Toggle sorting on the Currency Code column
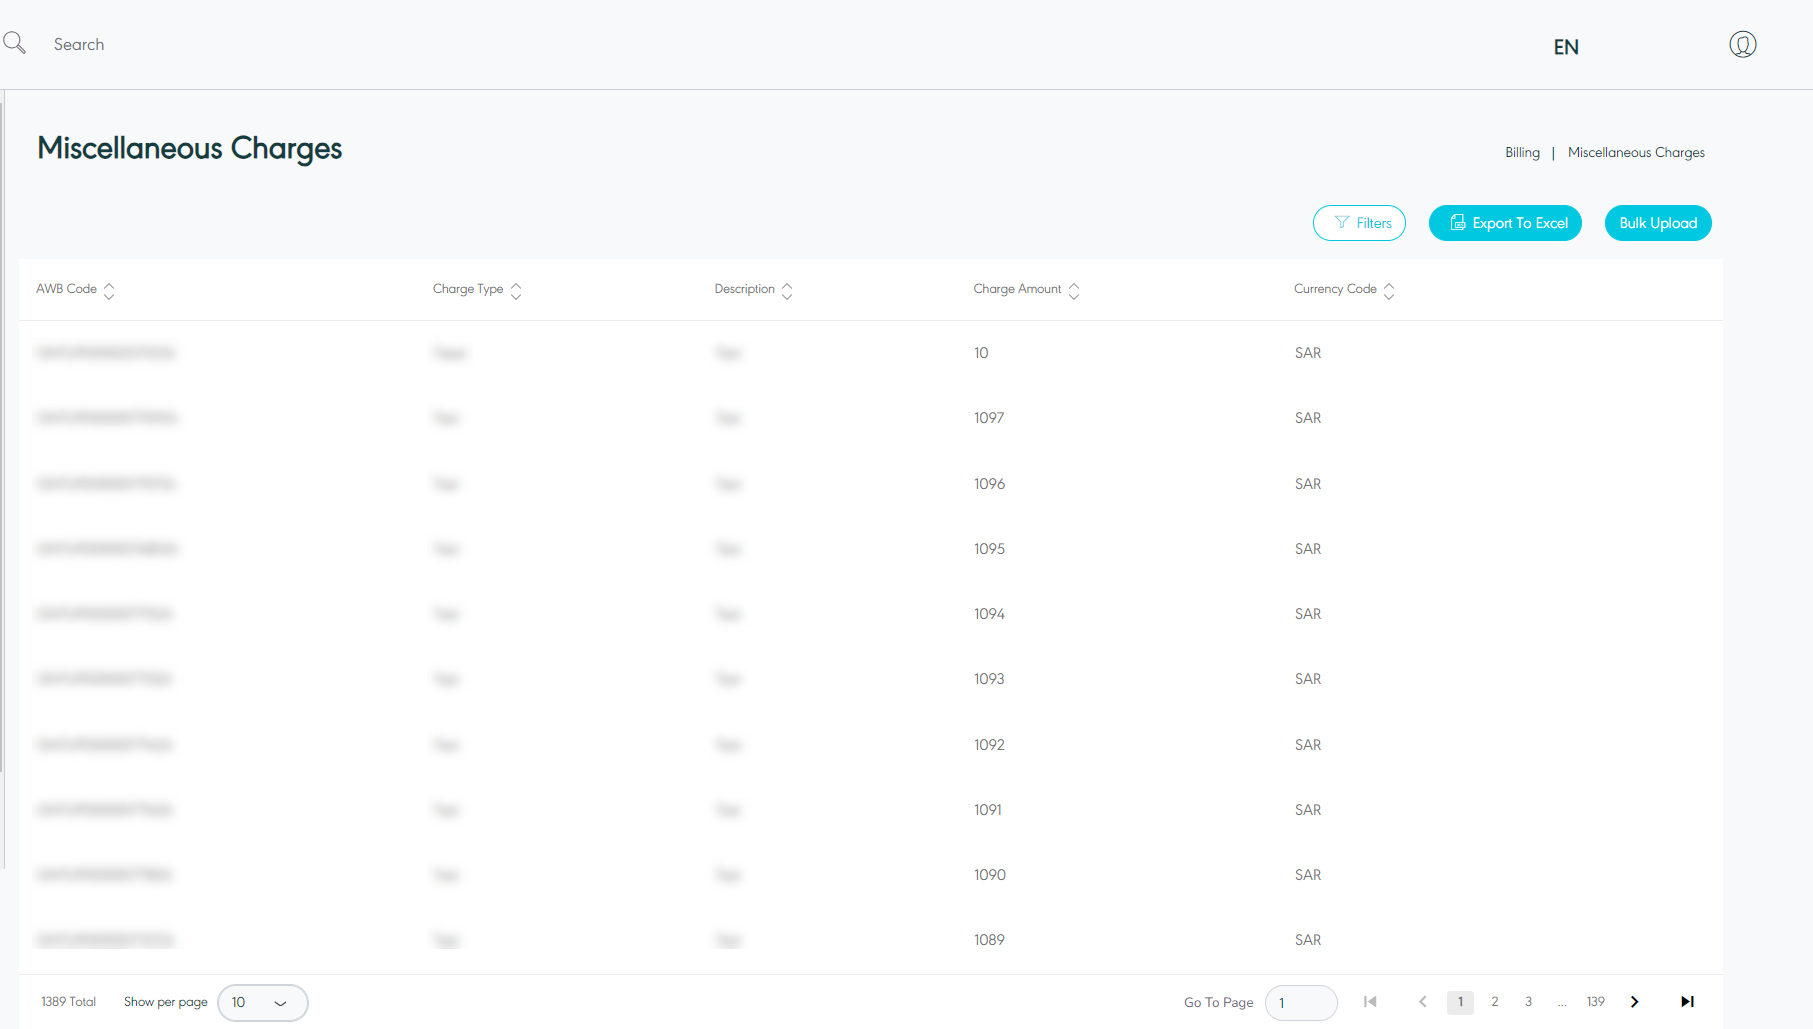1813x1029 pixels. tap(1390, 290)
